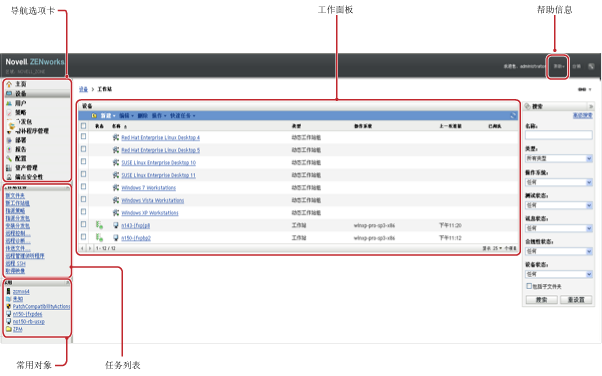Image resolution: width=602 pixels, height=376 pixels.
Task: Select 分发包 in navigation sidebar
Action: point(23,122)
